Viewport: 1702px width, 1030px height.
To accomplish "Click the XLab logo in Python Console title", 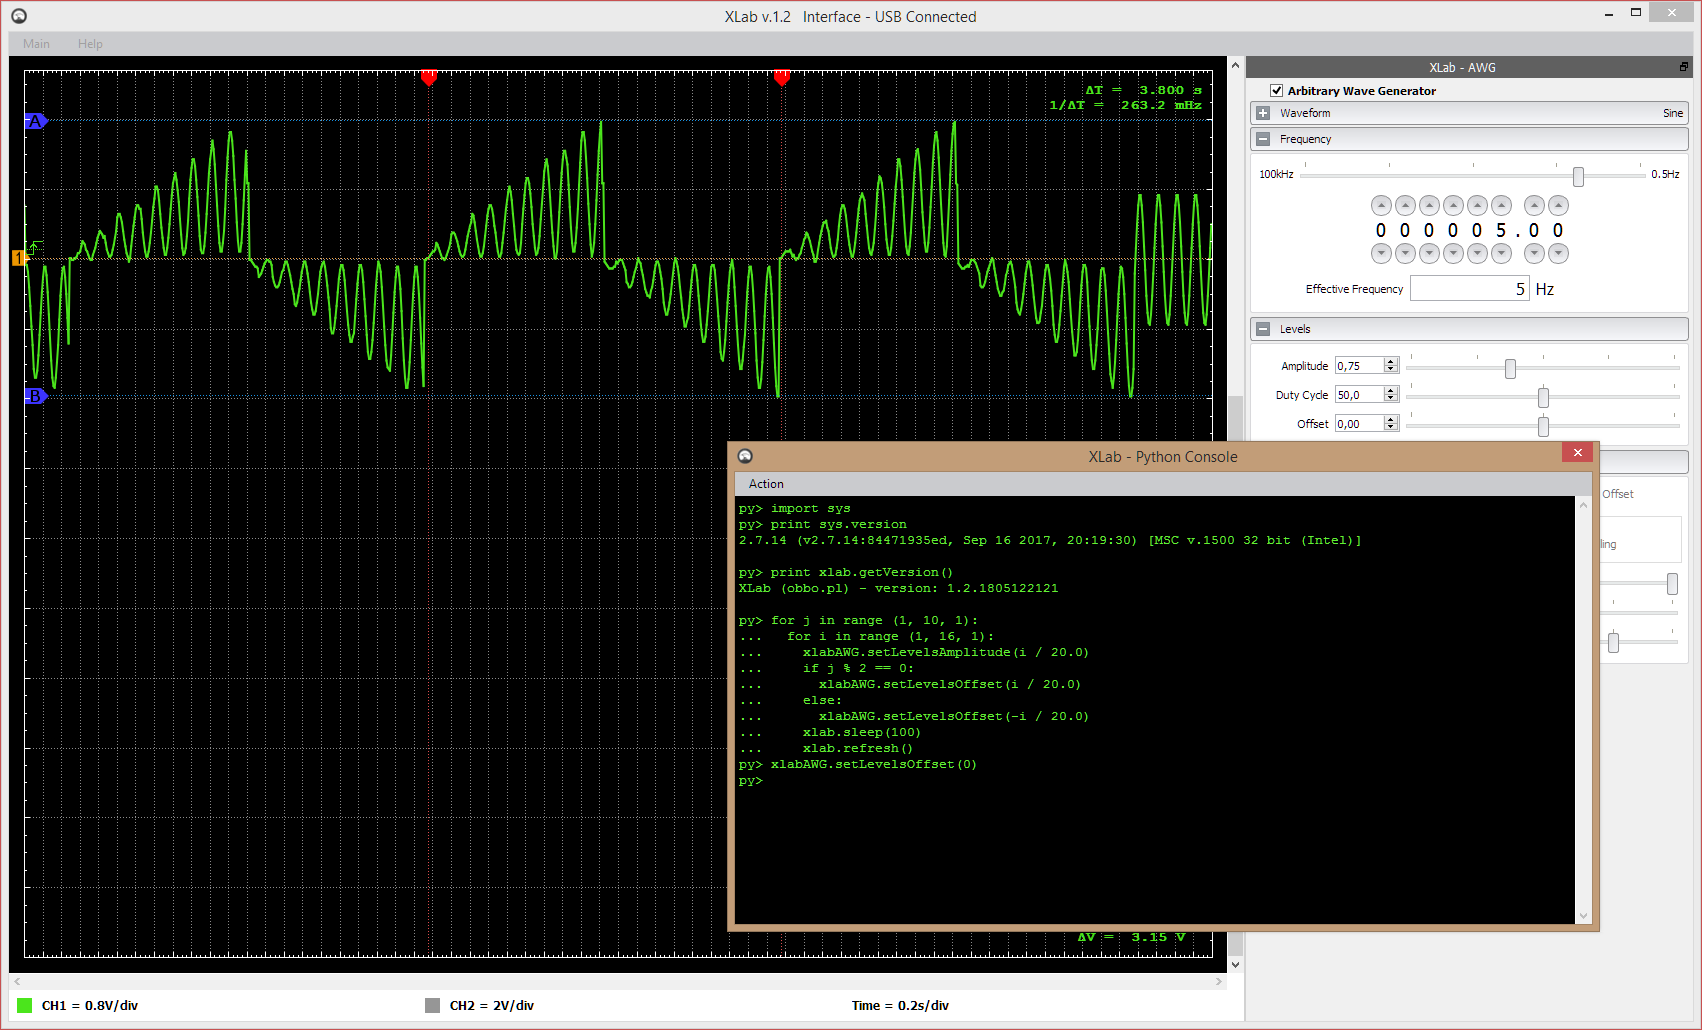I will point(745,456).
